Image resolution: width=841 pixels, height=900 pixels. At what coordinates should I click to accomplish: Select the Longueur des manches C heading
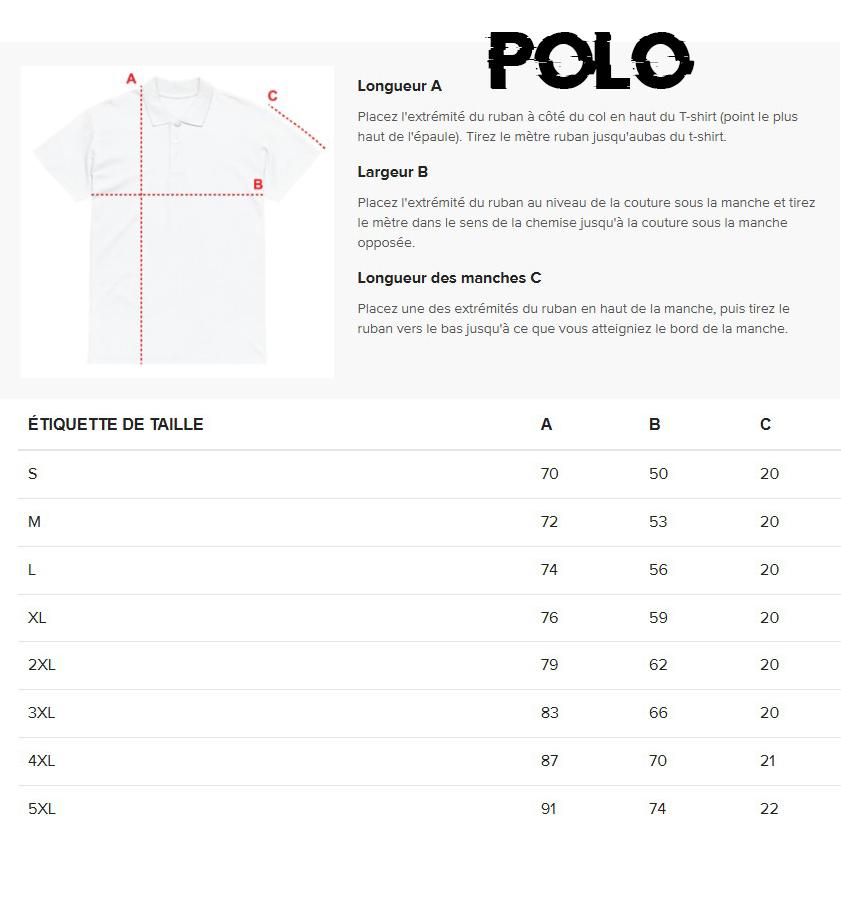[449, 278]
